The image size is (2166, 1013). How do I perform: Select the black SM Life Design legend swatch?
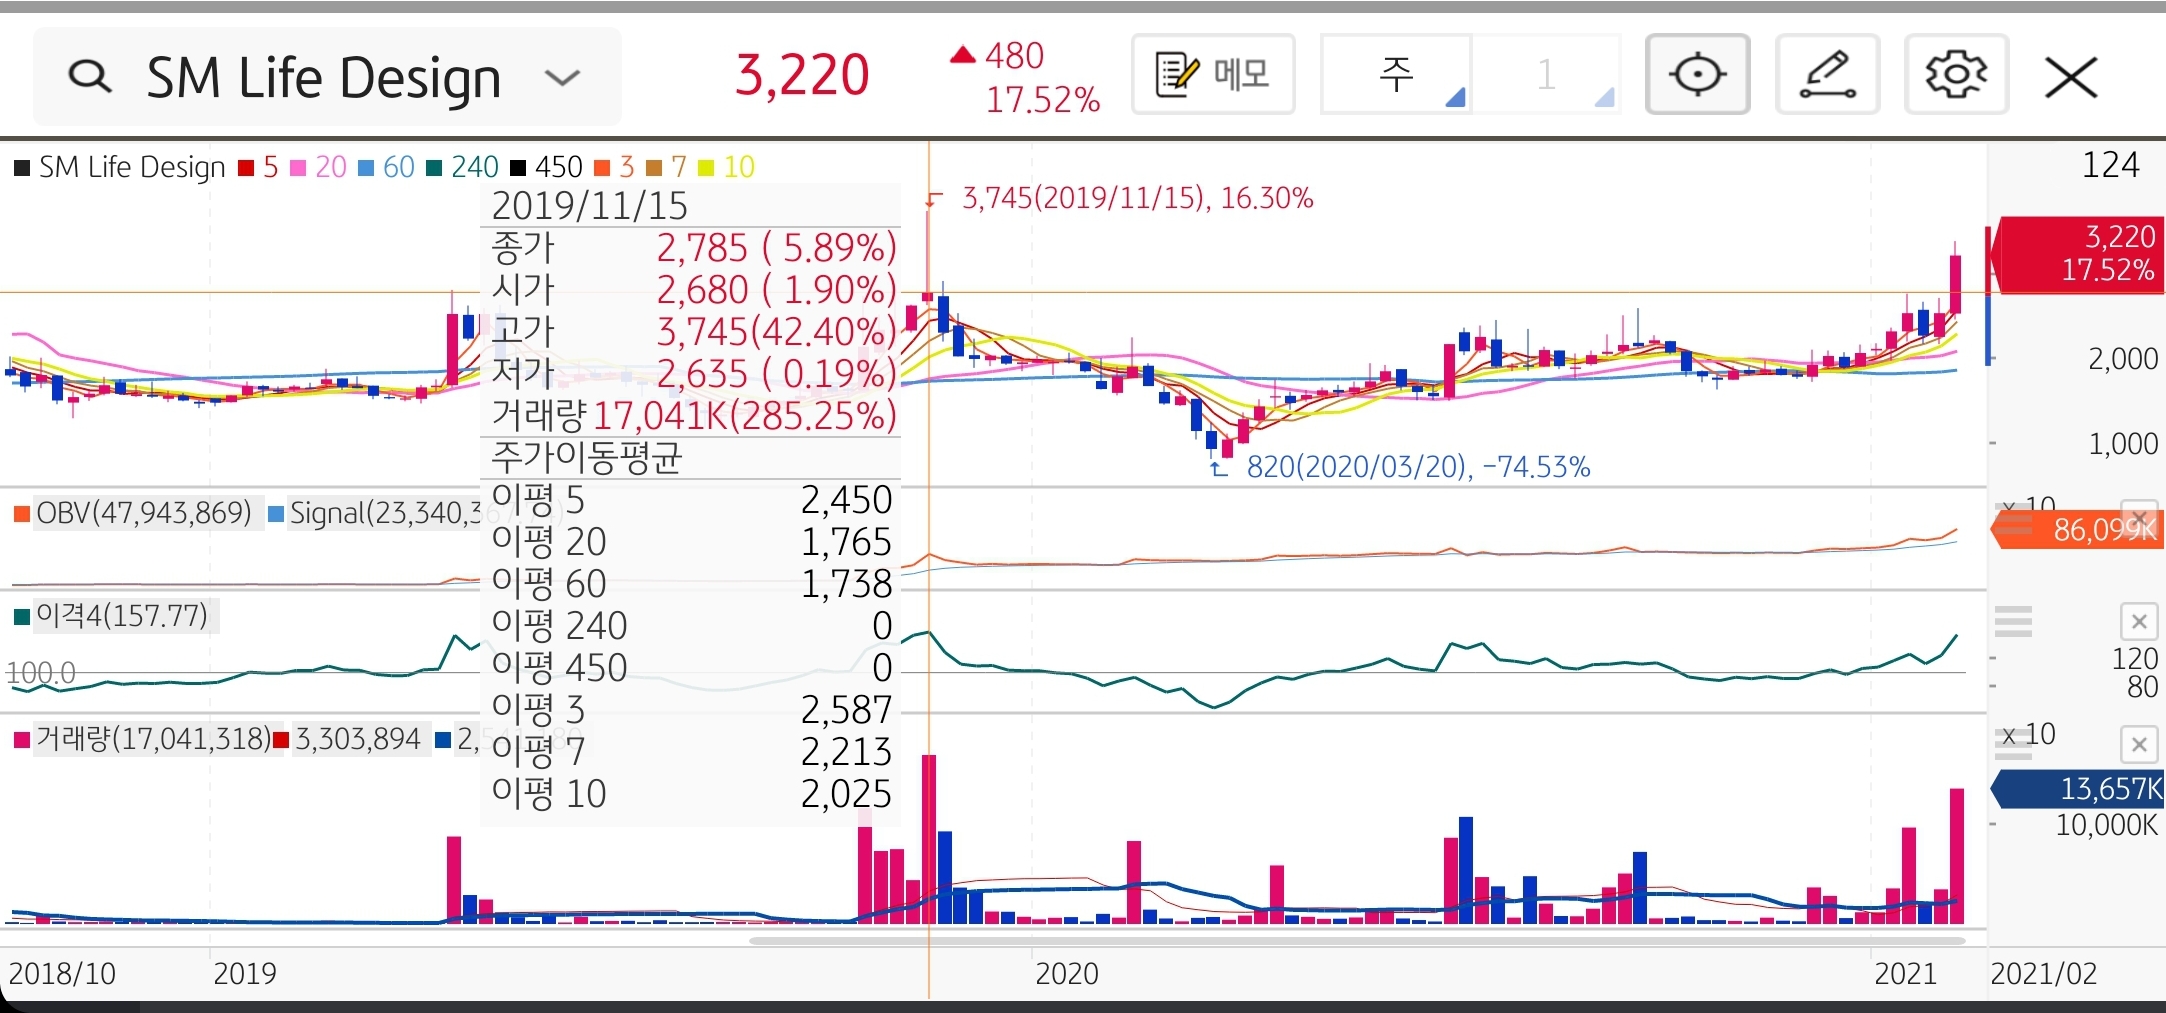tap(21, 168)
